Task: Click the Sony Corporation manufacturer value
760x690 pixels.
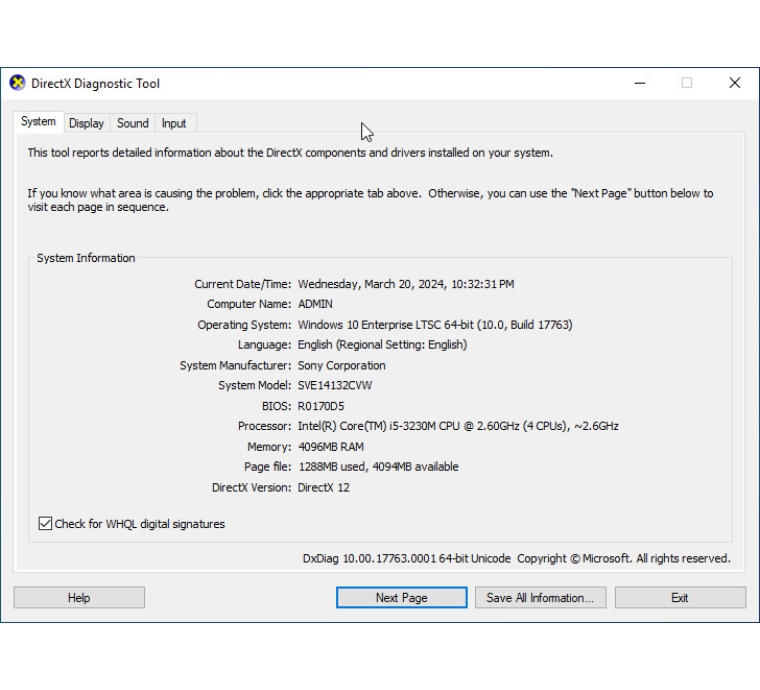Action: (341, 365)
